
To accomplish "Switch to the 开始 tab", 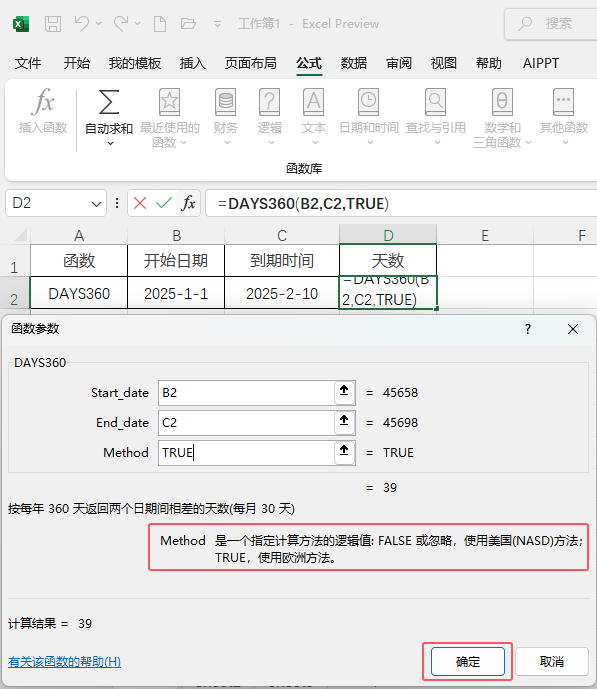I will point(76,63).
